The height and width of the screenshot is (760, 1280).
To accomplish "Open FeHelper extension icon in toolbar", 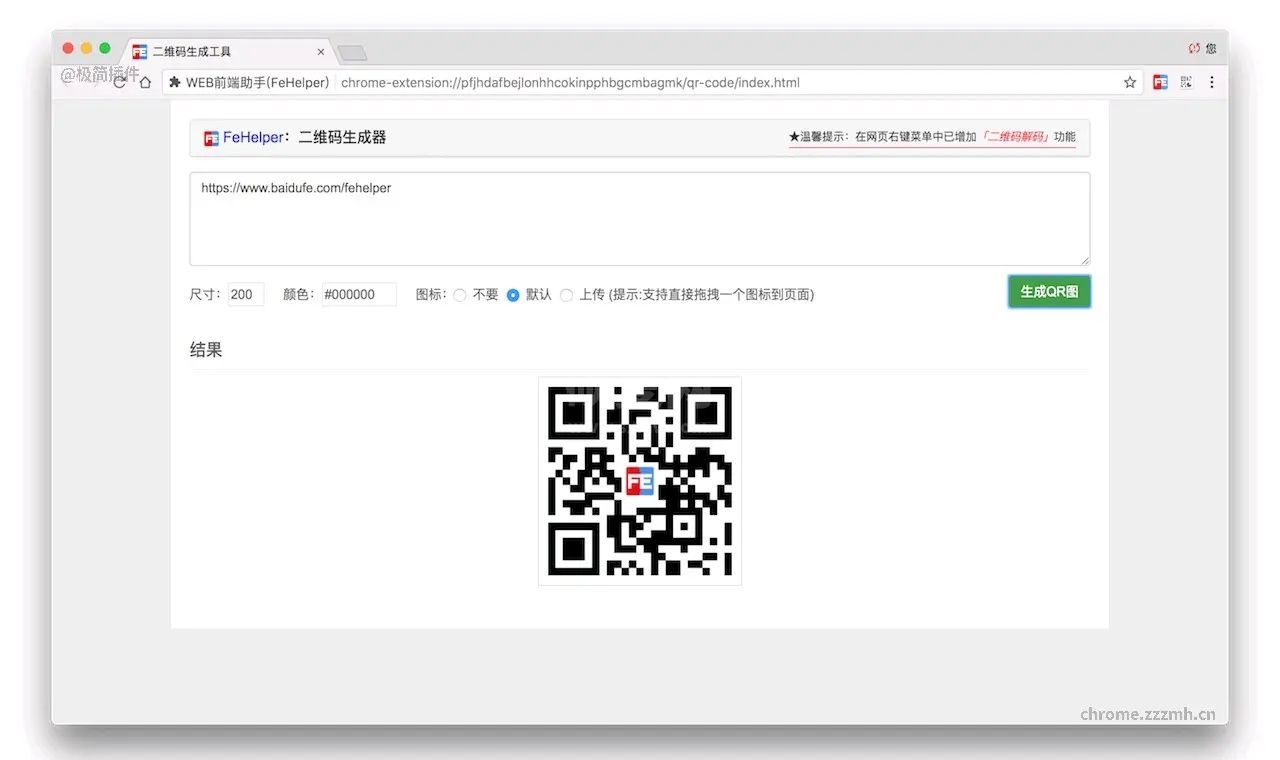I will point(1160,82).
